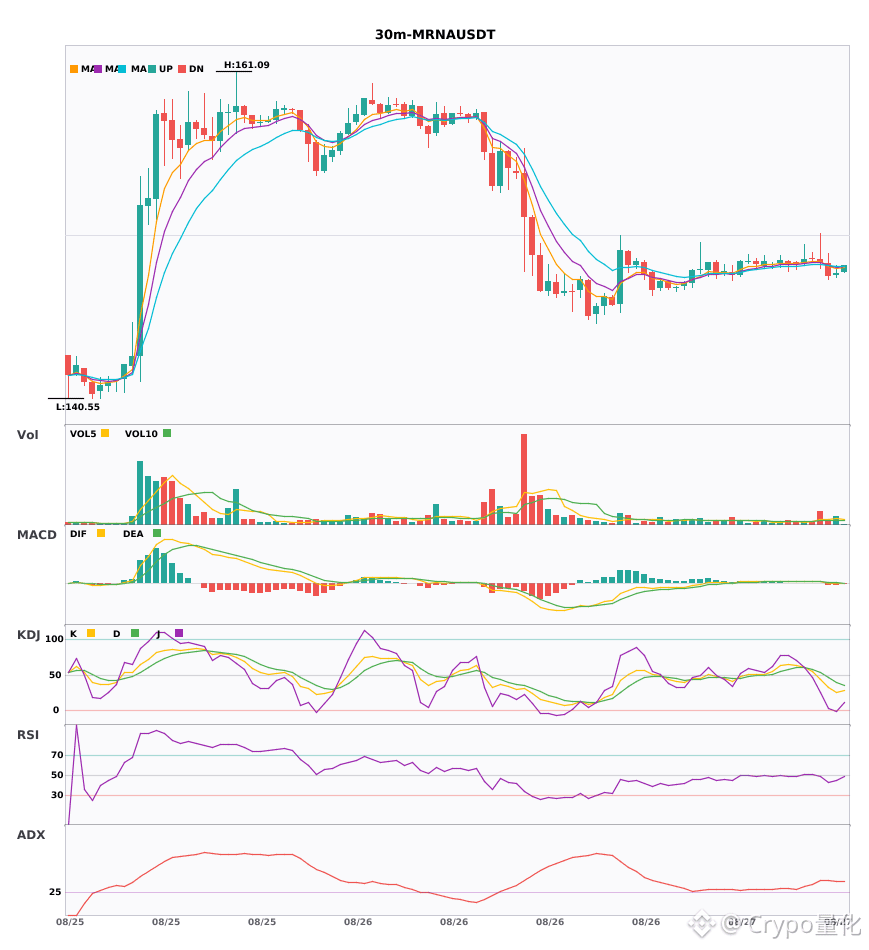The image size is (869, 950).
Task: Click the DIF legend text
Action: (x=78, y=534)
